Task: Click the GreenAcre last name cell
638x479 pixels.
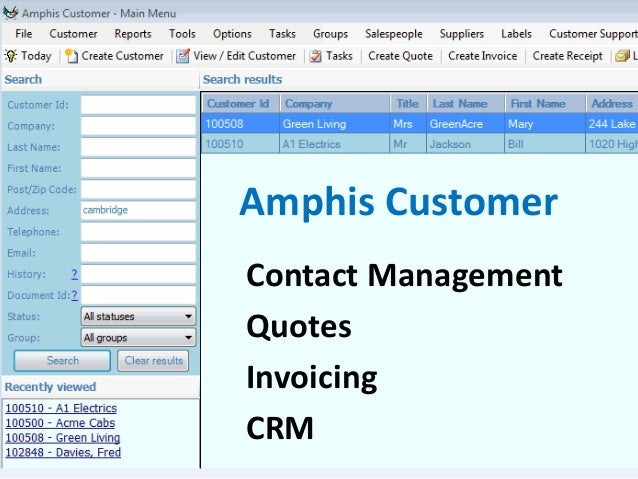Action: 465,124
